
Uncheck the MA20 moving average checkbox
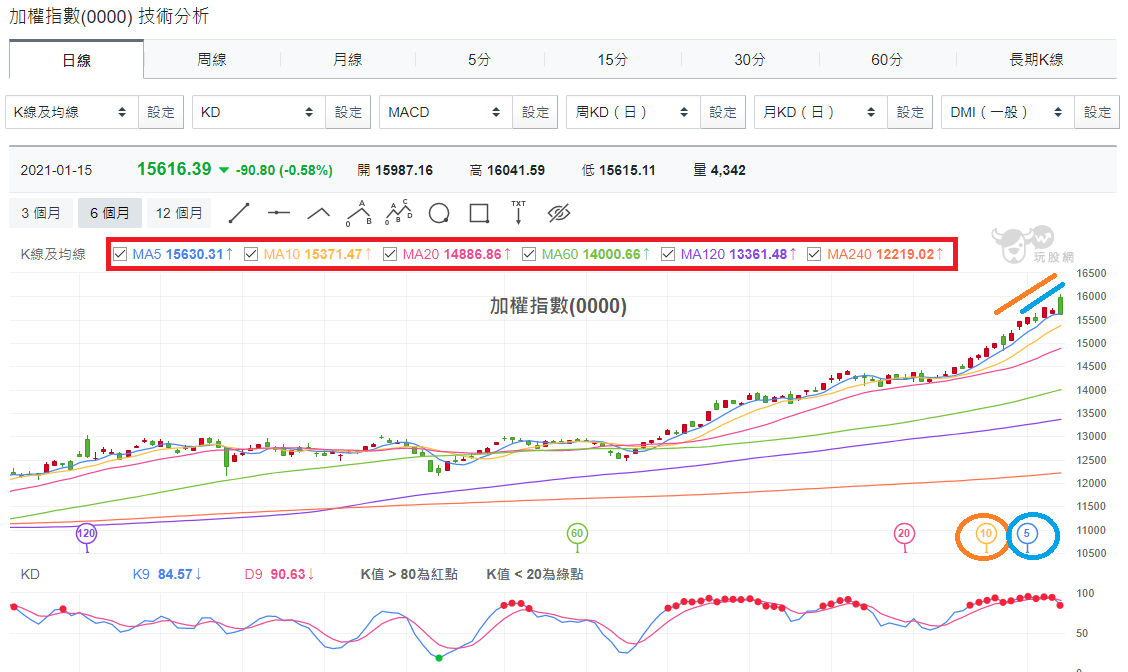[390, 254]
